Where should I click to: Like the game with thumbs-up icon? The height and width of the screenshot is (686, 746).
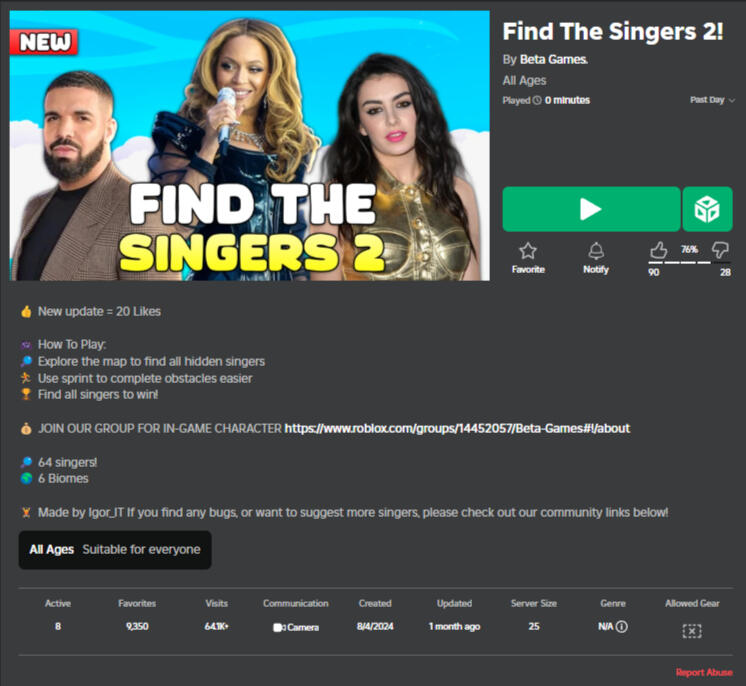coord(658,250)
